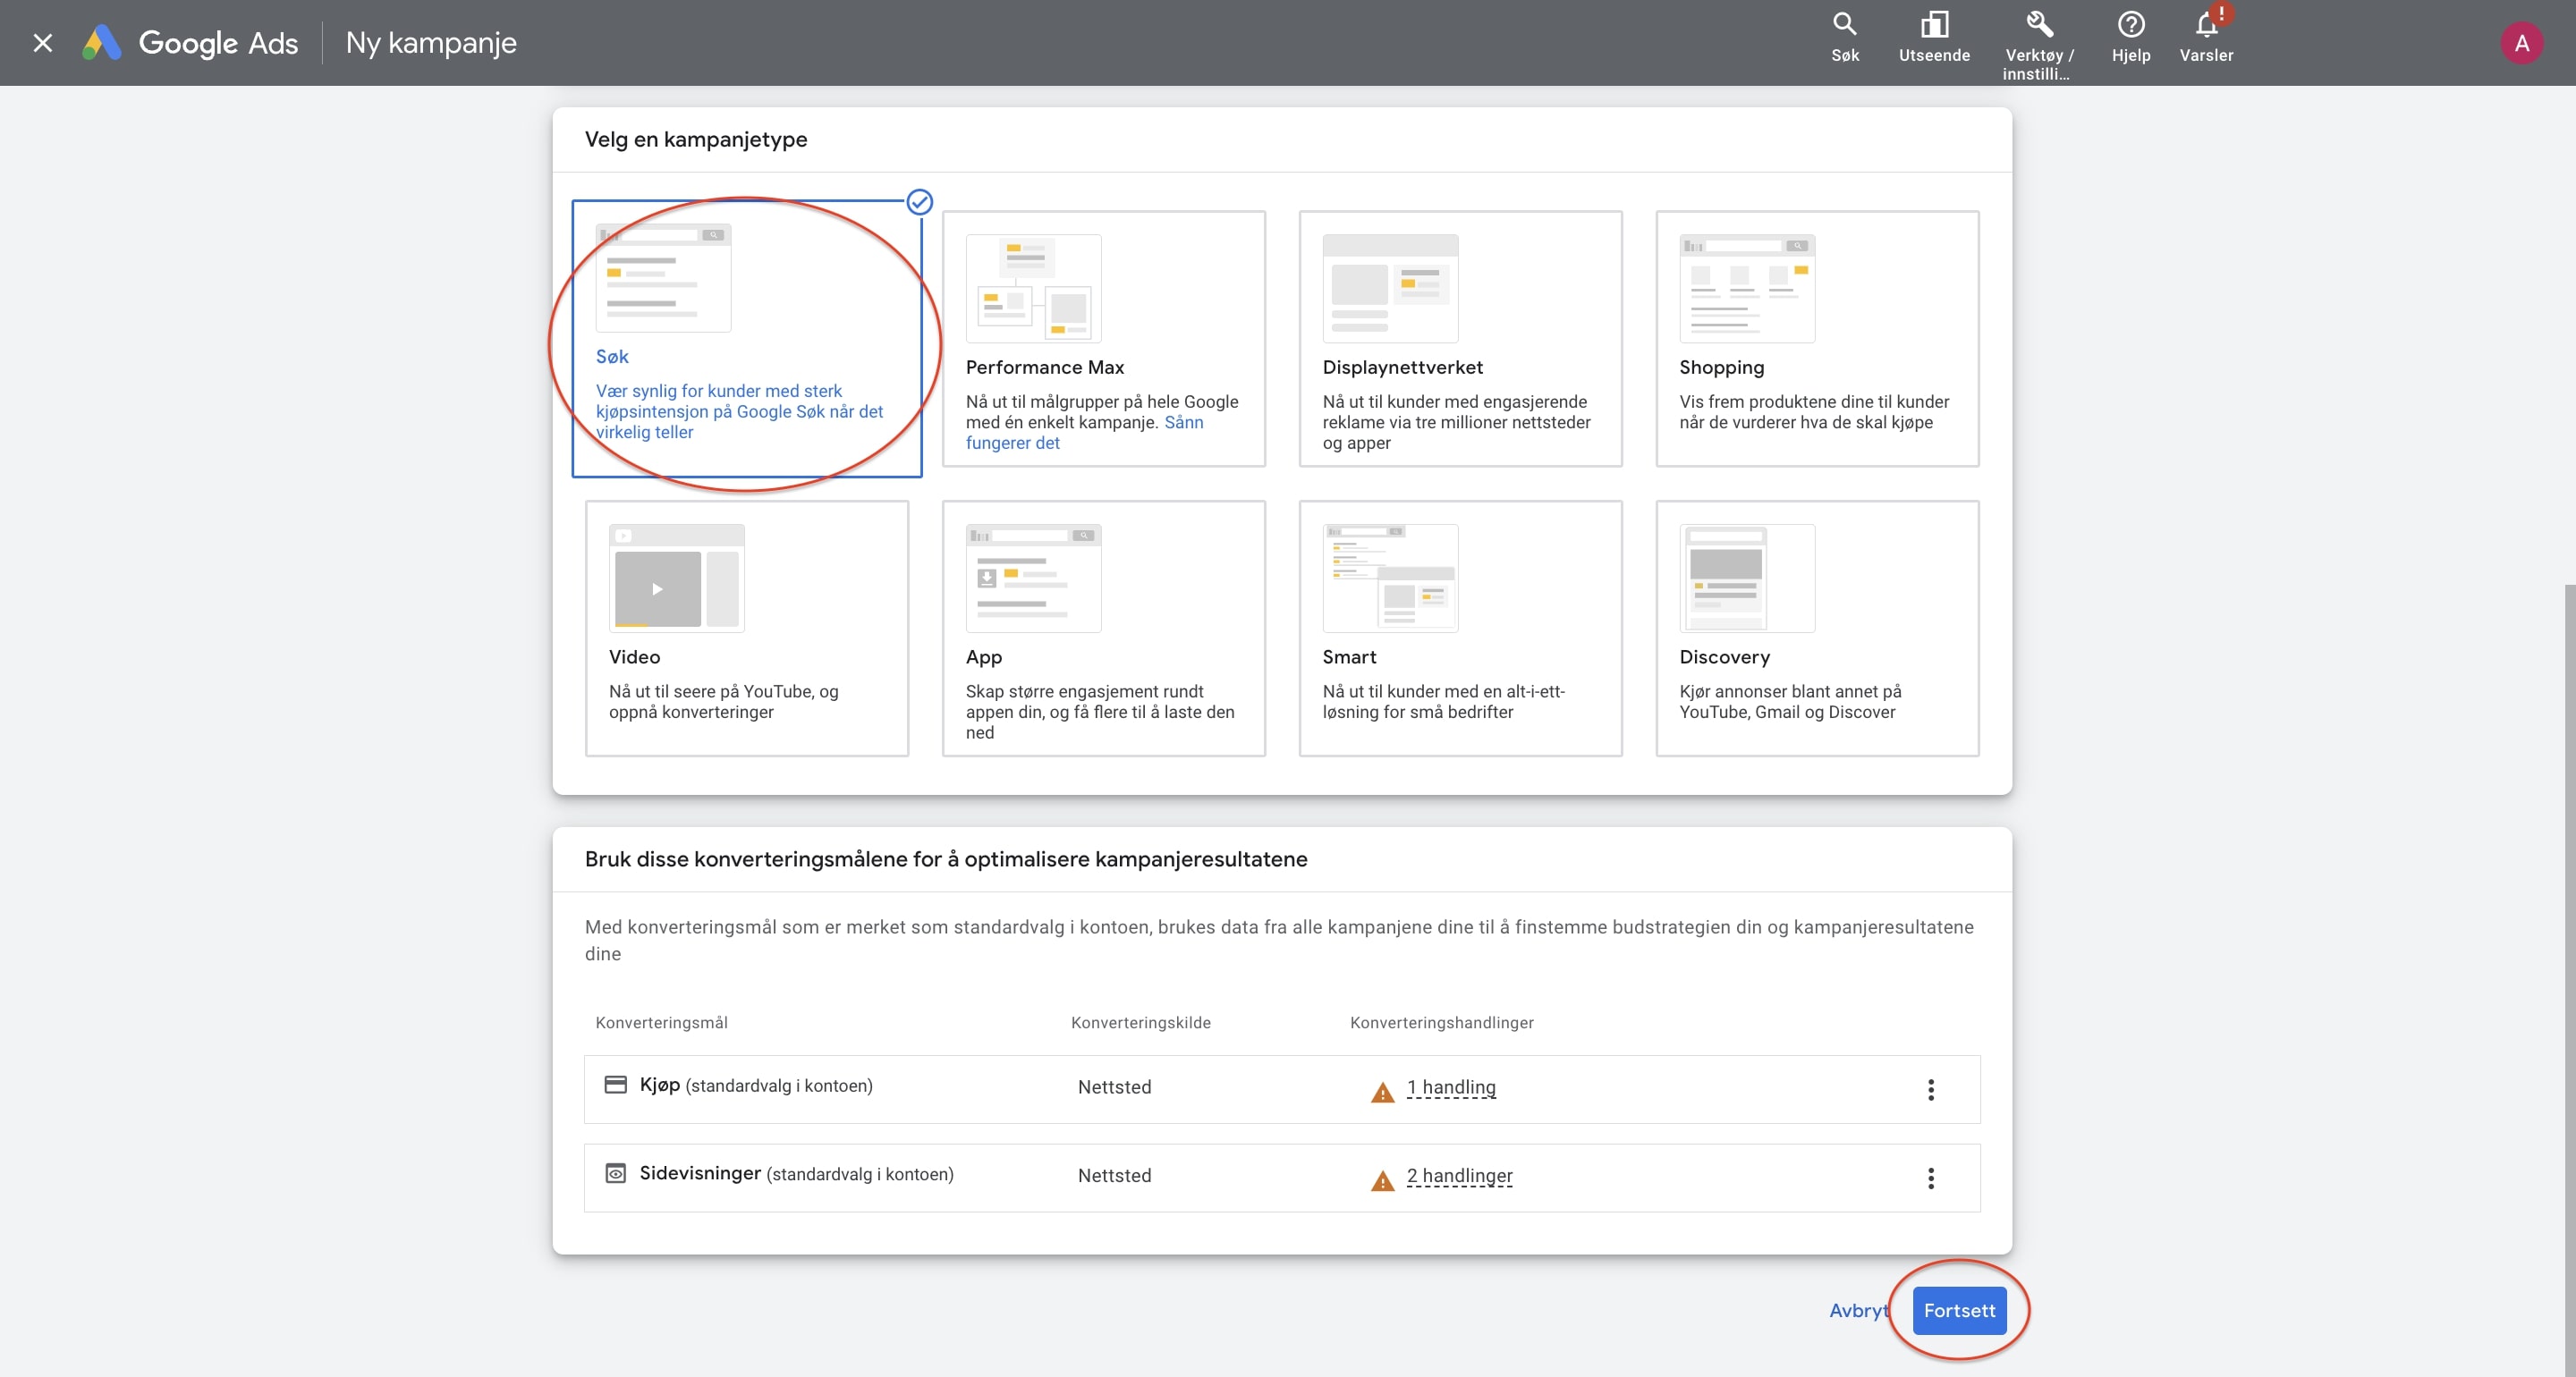Choose the Shopping campaign type card

coord(1816,339)
